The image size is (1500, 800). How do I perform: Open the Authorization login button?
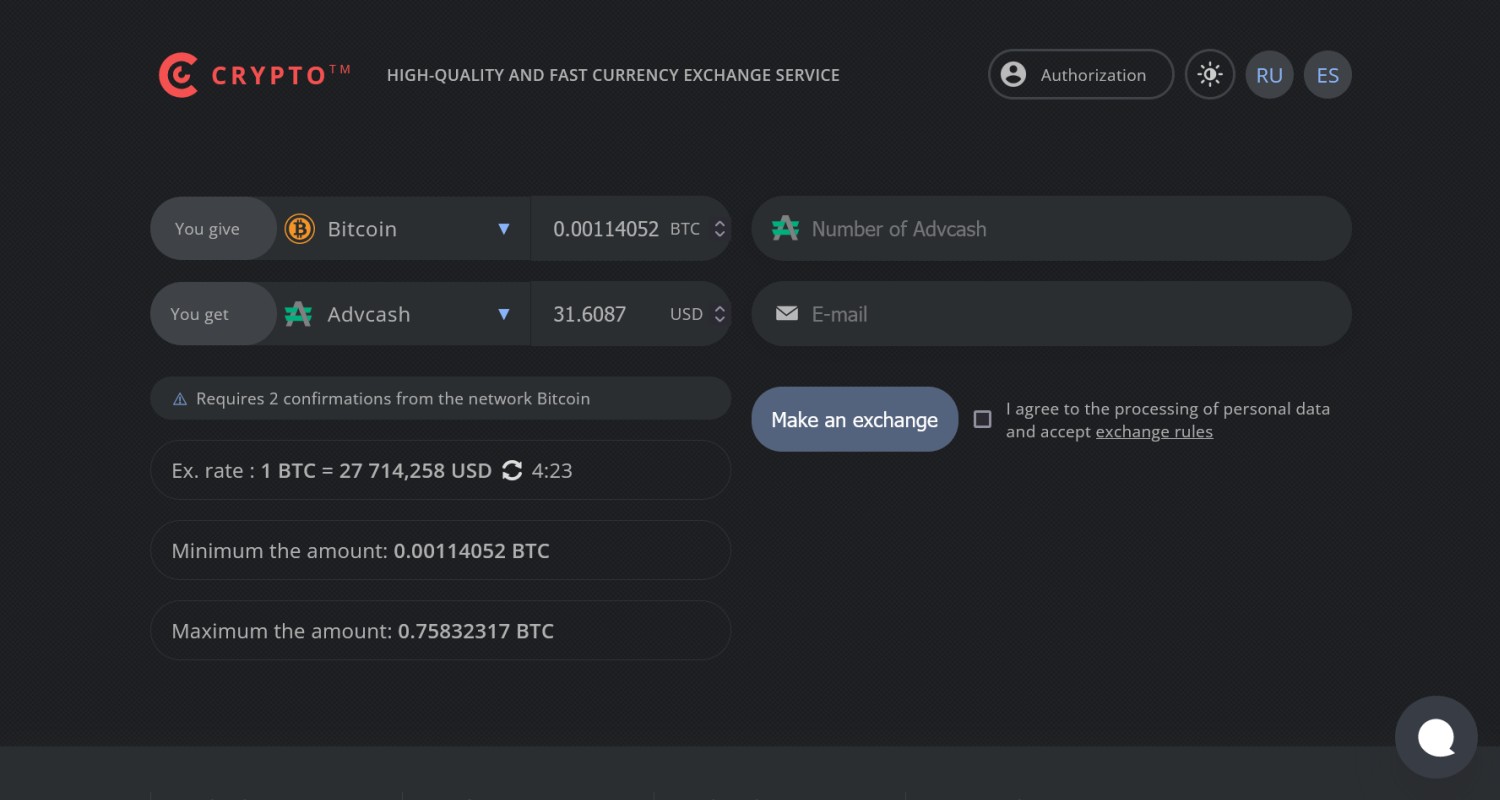pyautogui.click(x=1081, y=75)
